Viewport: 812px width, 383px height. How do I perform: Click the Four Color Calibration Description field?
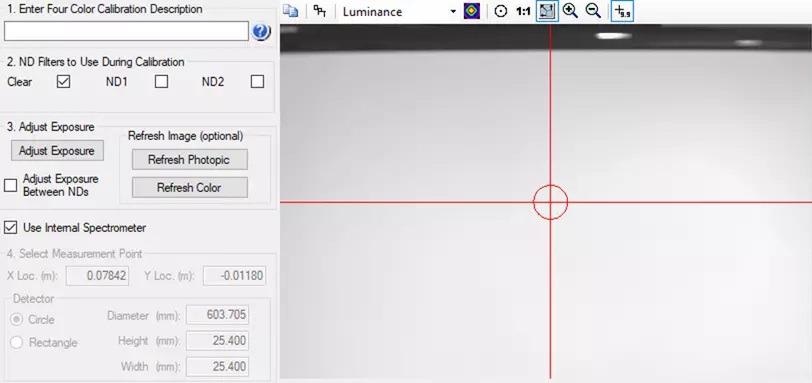126,32
